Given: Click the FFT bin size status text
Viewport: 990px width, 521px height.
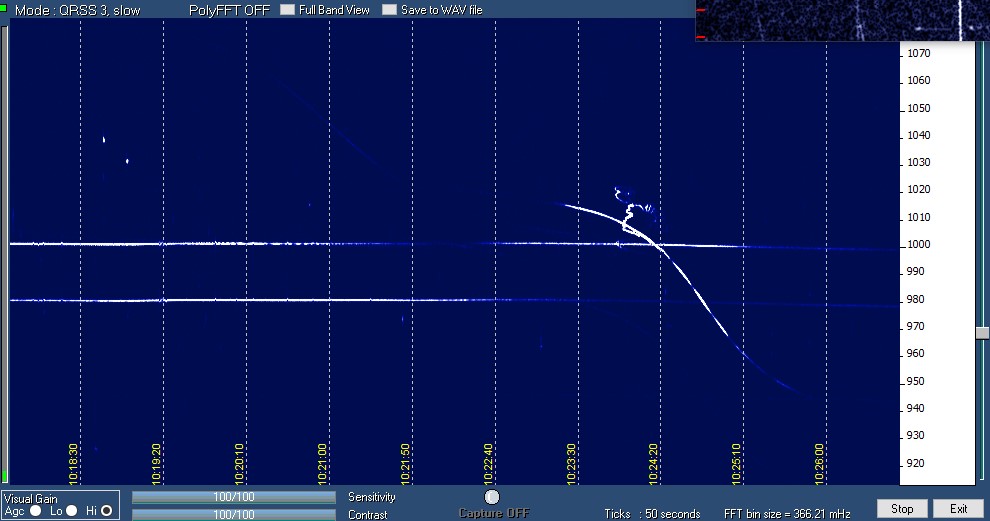Looking at the screenshot, I should (787, 514).
